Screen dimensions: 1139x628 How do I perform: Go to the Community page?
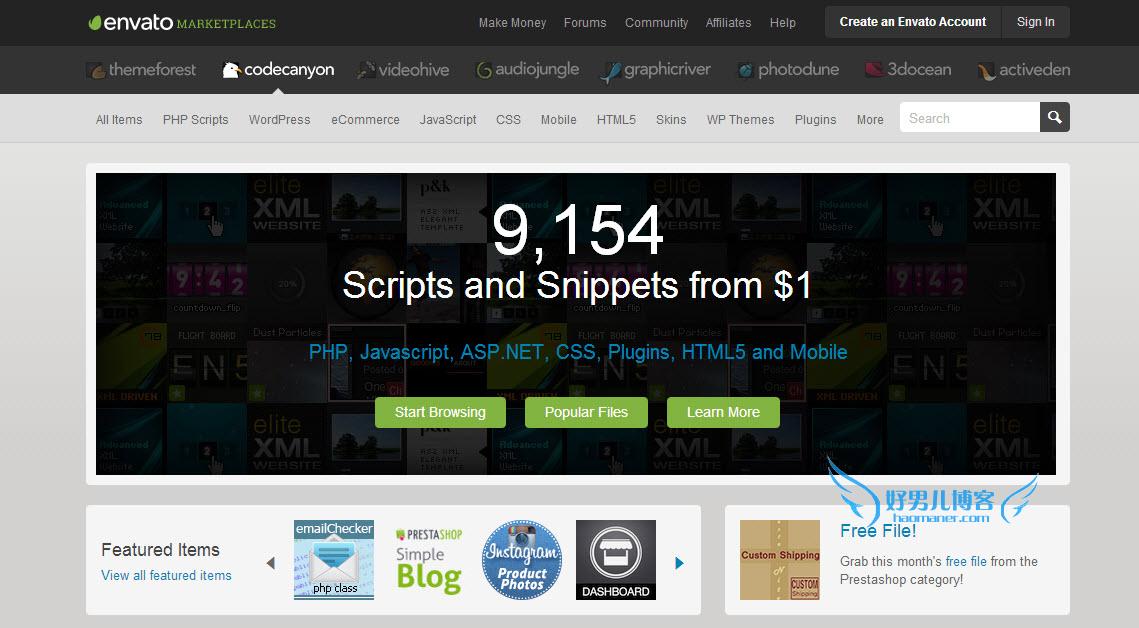(656, 23)
